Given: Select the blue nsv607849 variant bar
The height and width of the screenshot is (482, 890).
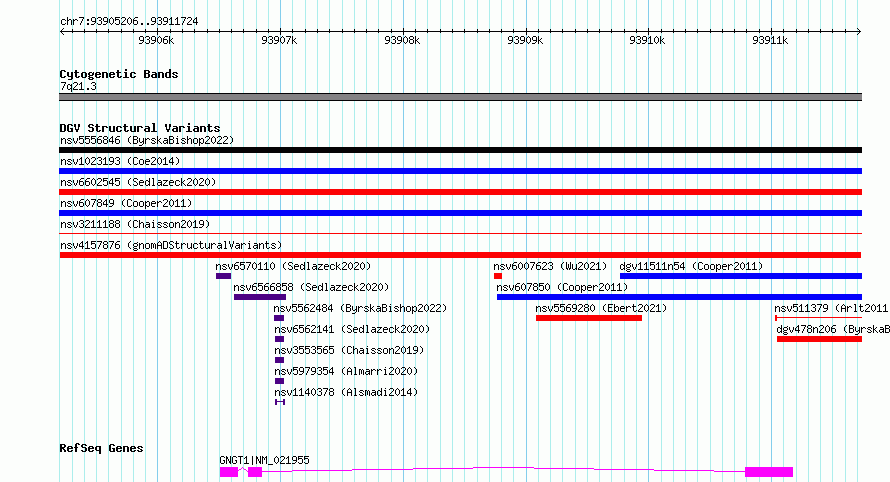Looking at the screenshot, I should (460, 213).
